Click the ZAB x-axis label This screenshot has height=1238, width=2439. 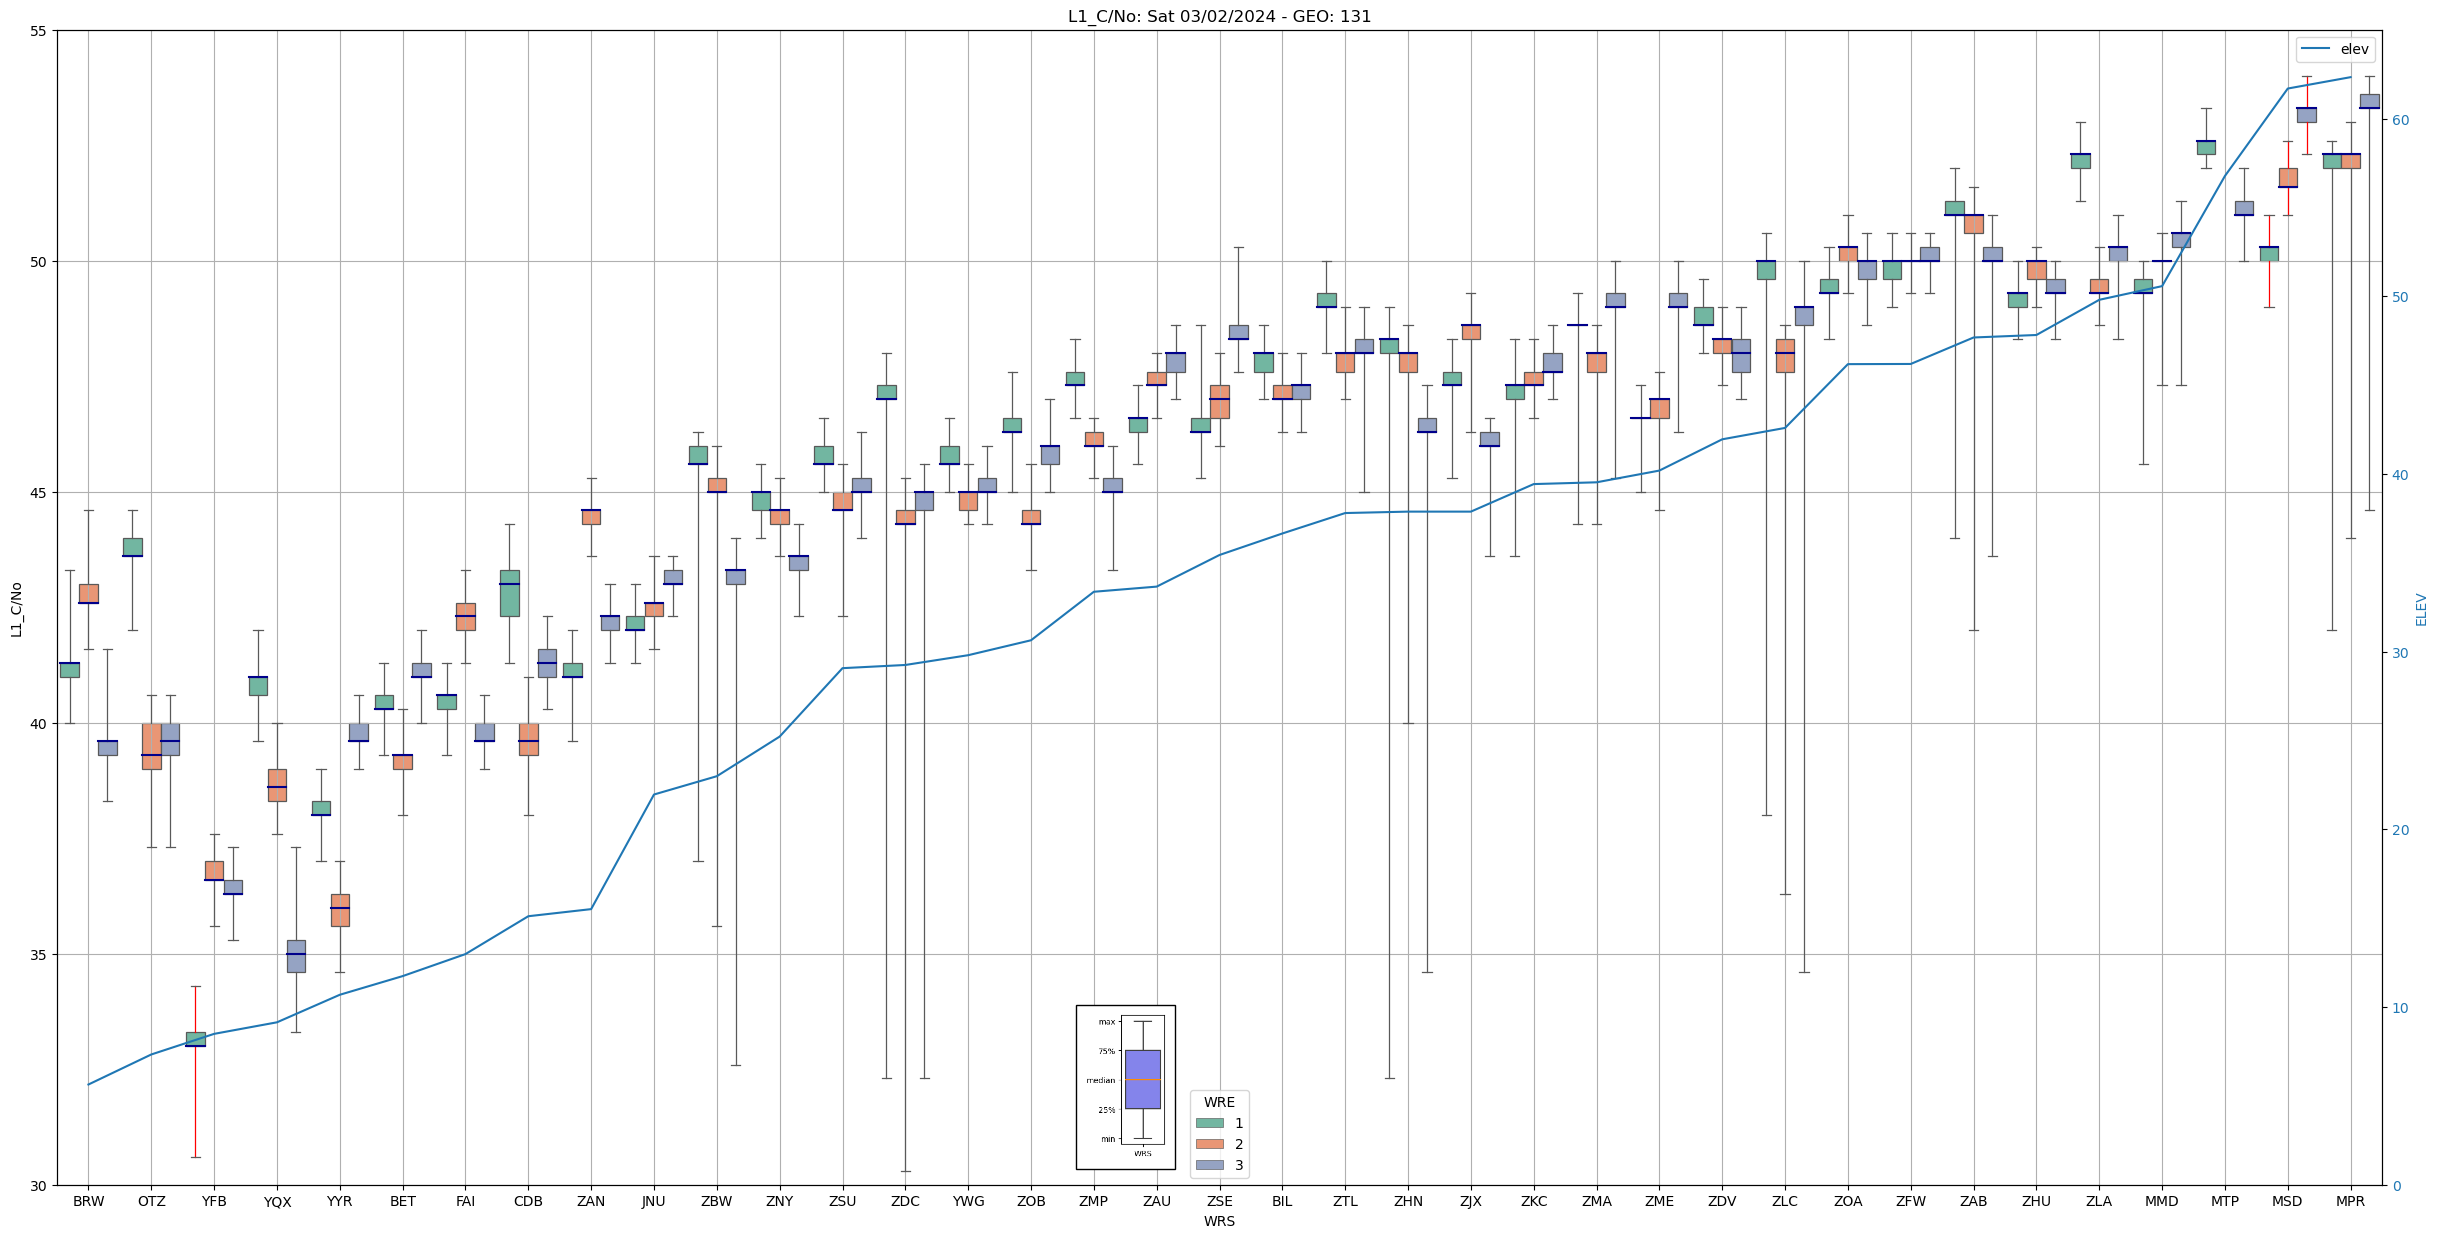(1974, 1201)
